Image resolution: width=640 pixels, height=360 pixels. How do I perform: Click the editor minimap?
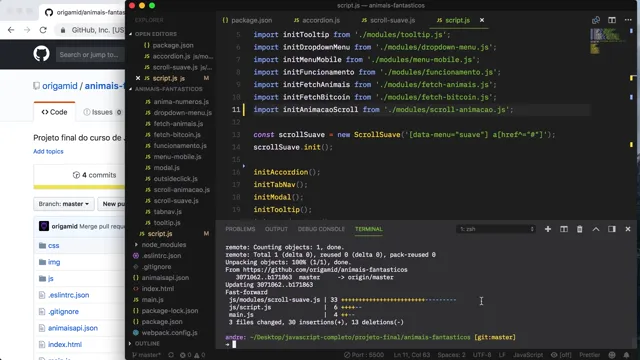pyautogui.click(x=607, y=41)
